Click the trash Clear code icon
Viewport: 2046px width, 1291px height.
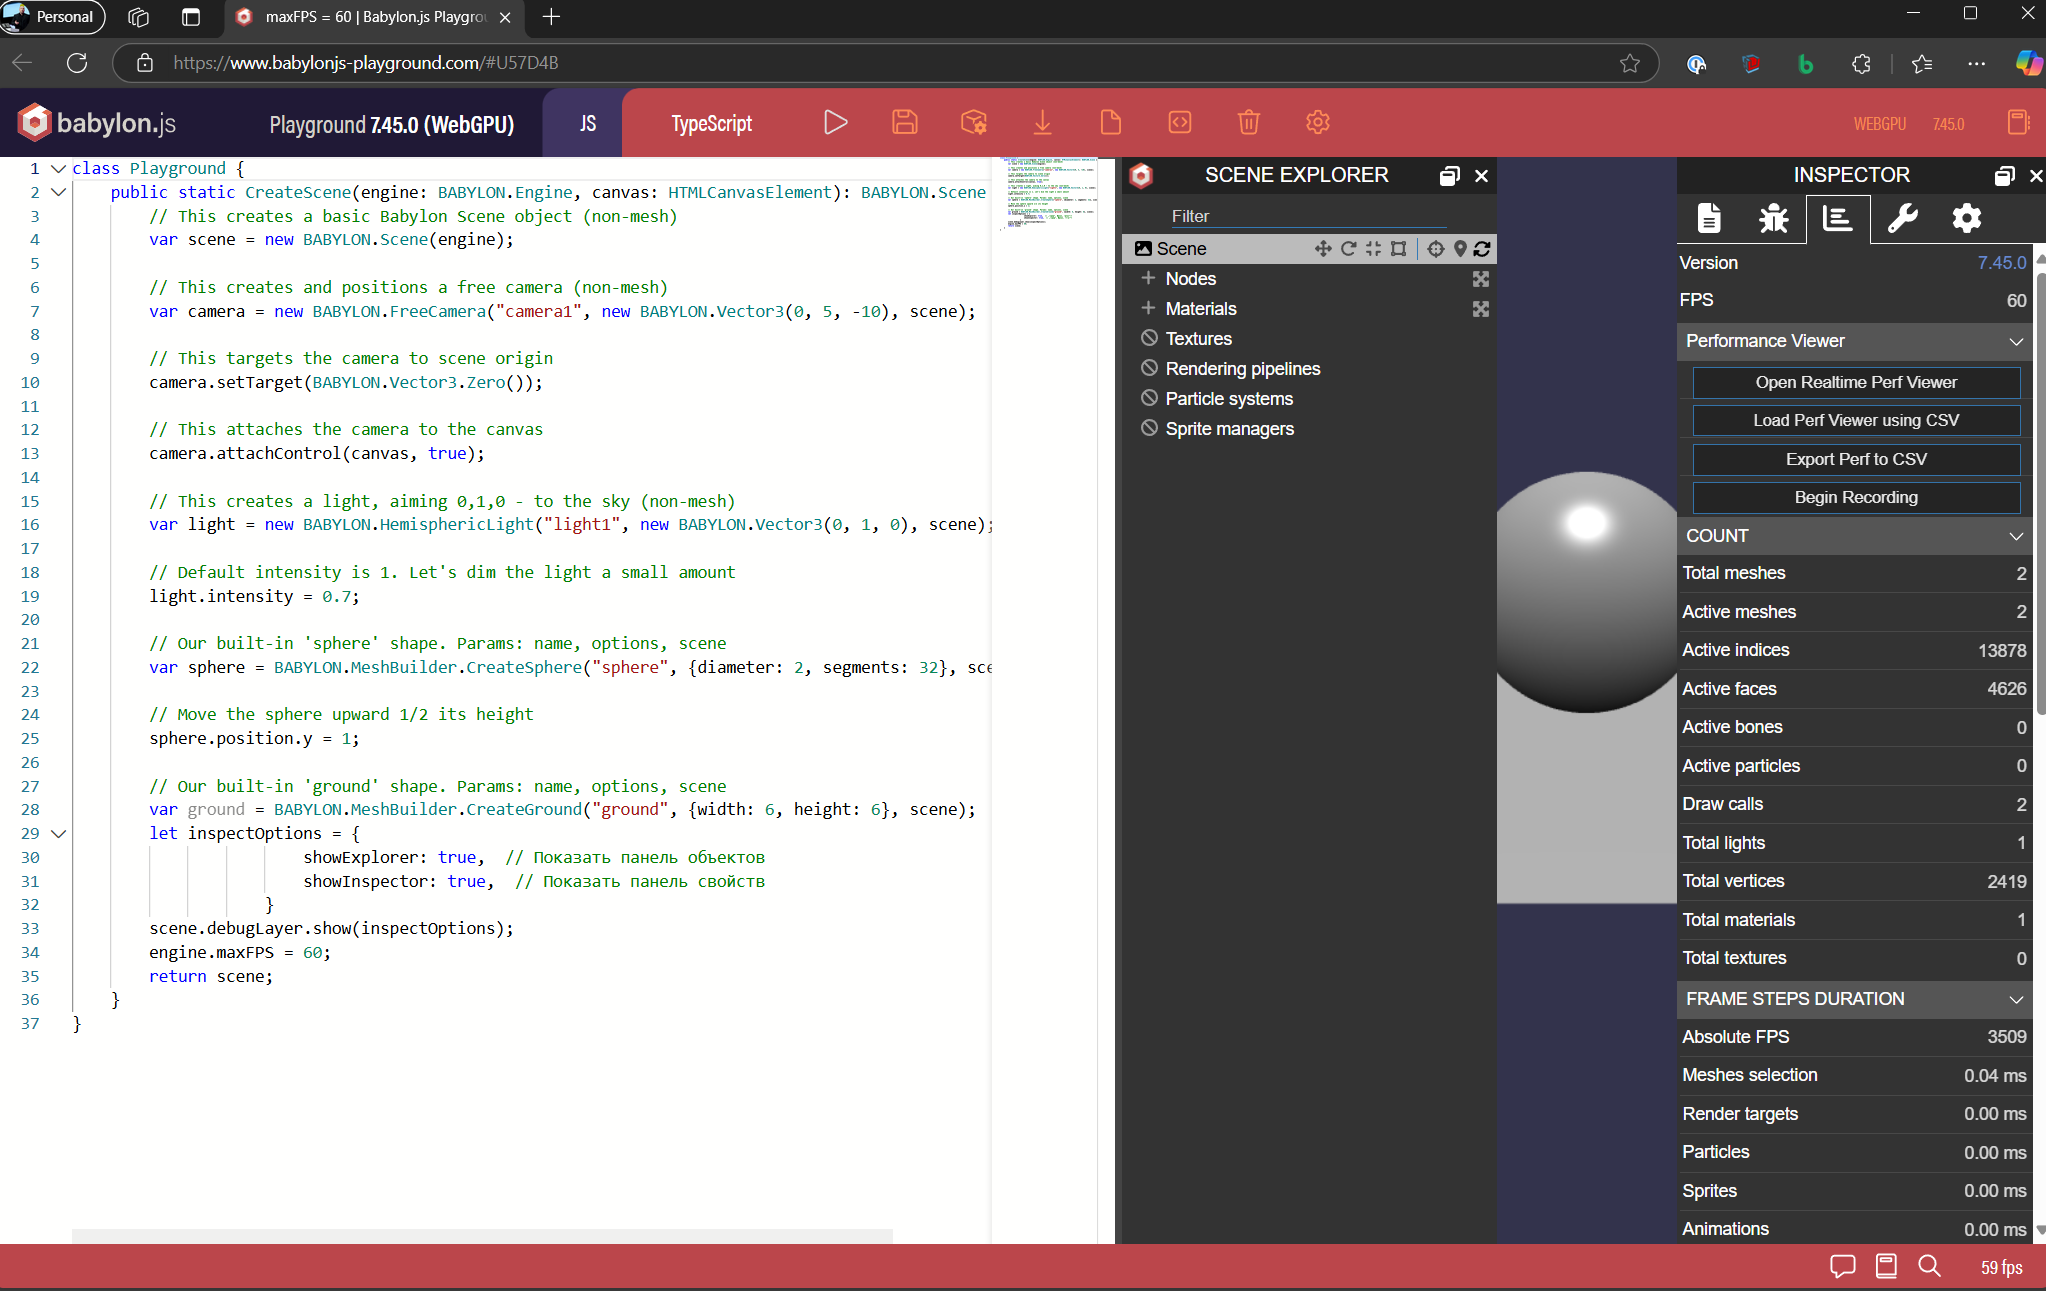tap(1248, 123)
